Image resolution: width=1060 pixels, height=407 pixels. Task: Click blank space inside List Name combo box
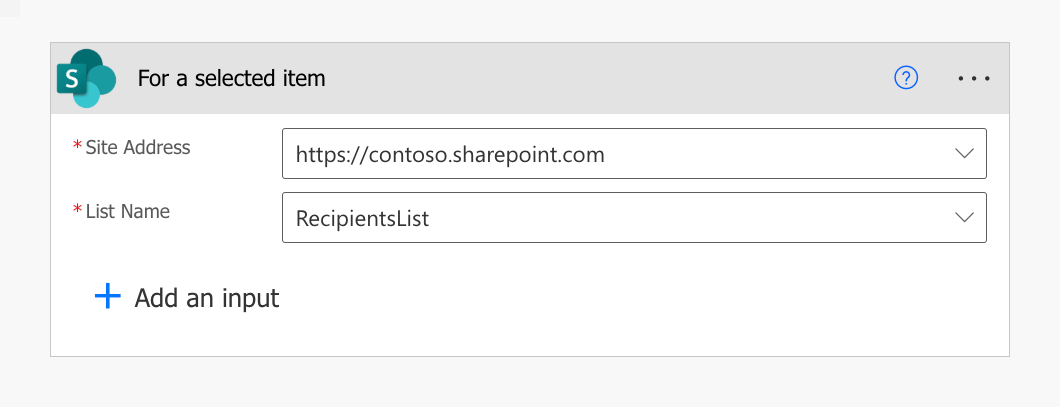coord(700,217)
